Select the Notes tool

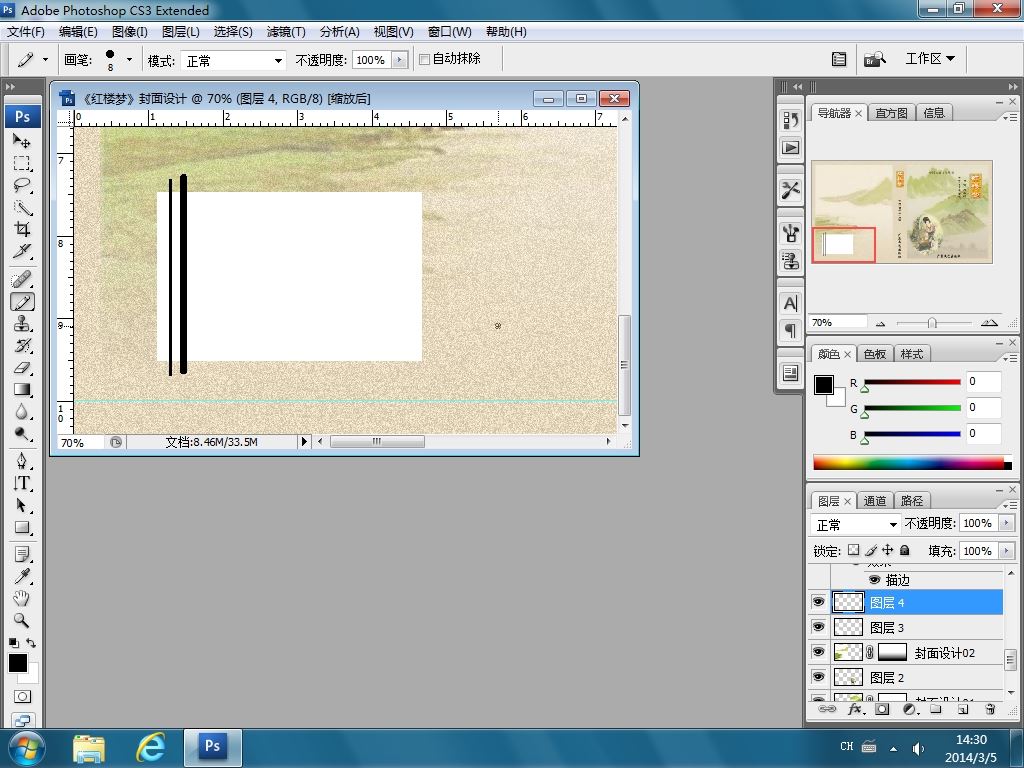[x=22, y=555]
